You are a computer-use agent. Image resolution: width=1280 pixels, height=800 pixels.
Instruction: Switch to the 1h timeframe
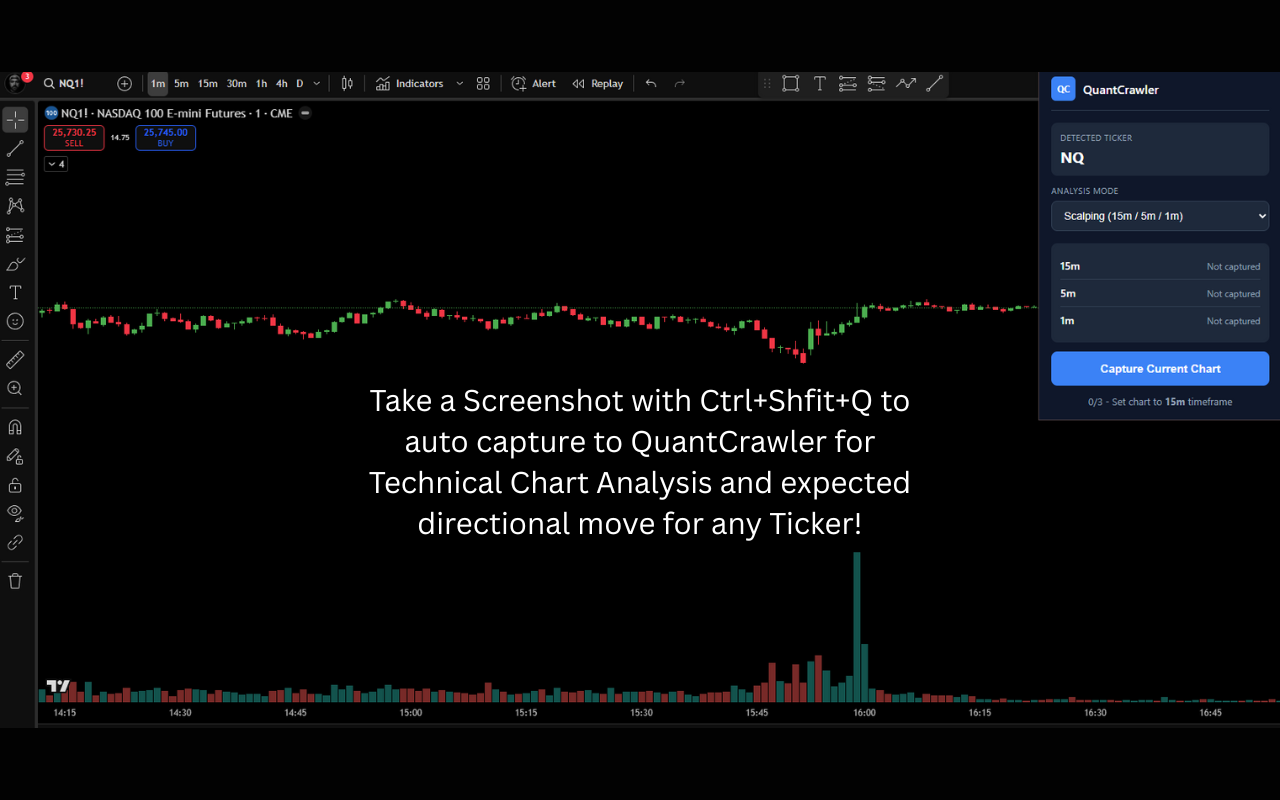tap(261, 84)
